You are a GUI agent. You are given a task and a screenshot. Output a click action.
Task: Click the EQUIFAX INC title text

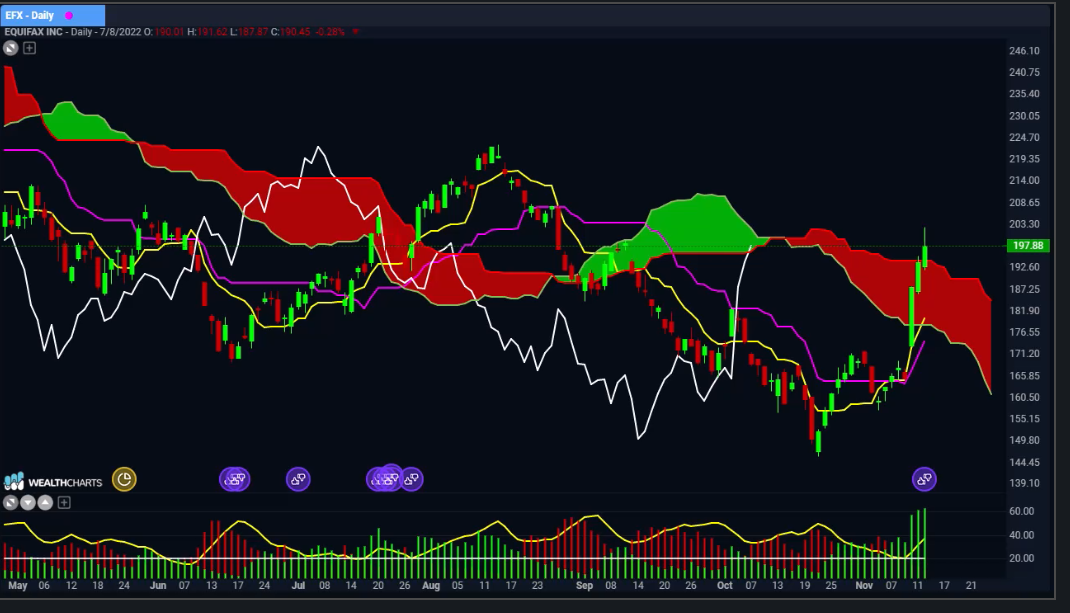tap(34, 32)
